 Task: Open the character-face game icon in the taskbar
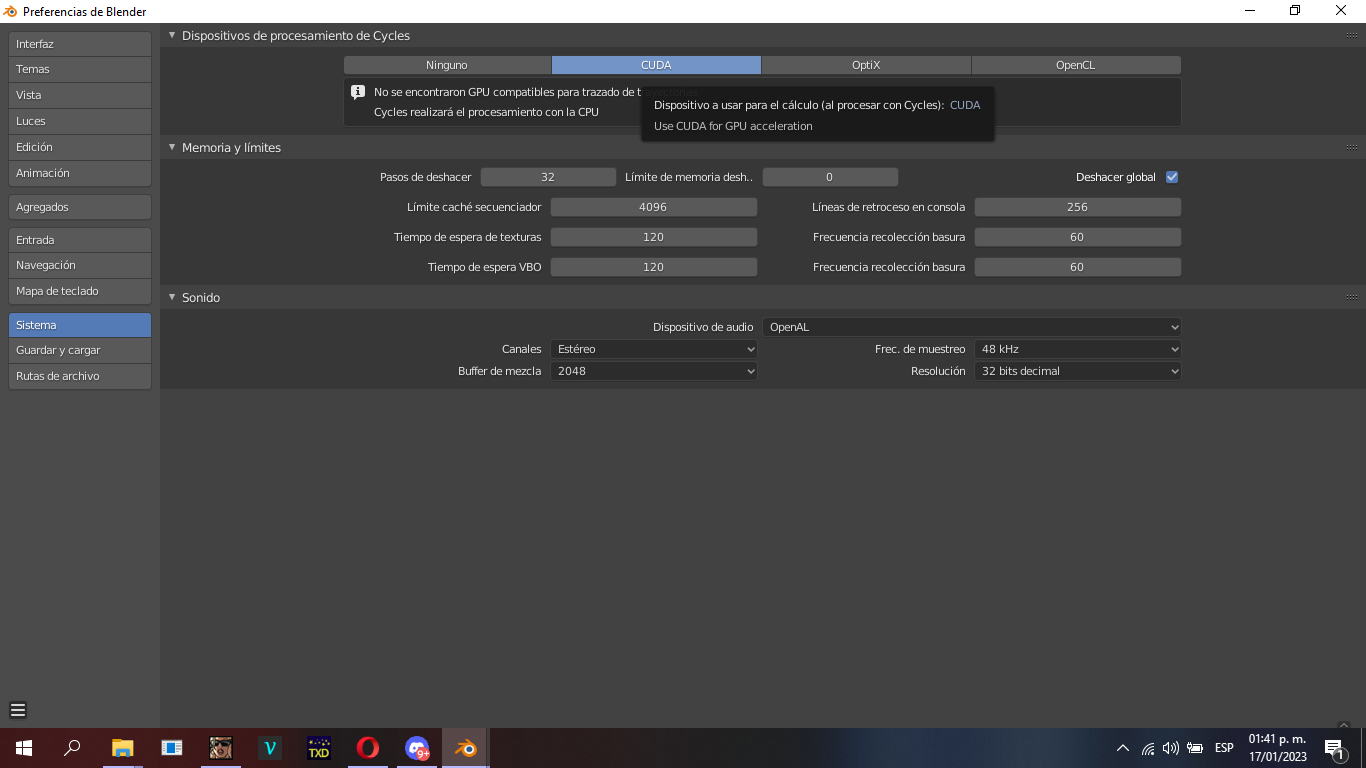[221, 748]
